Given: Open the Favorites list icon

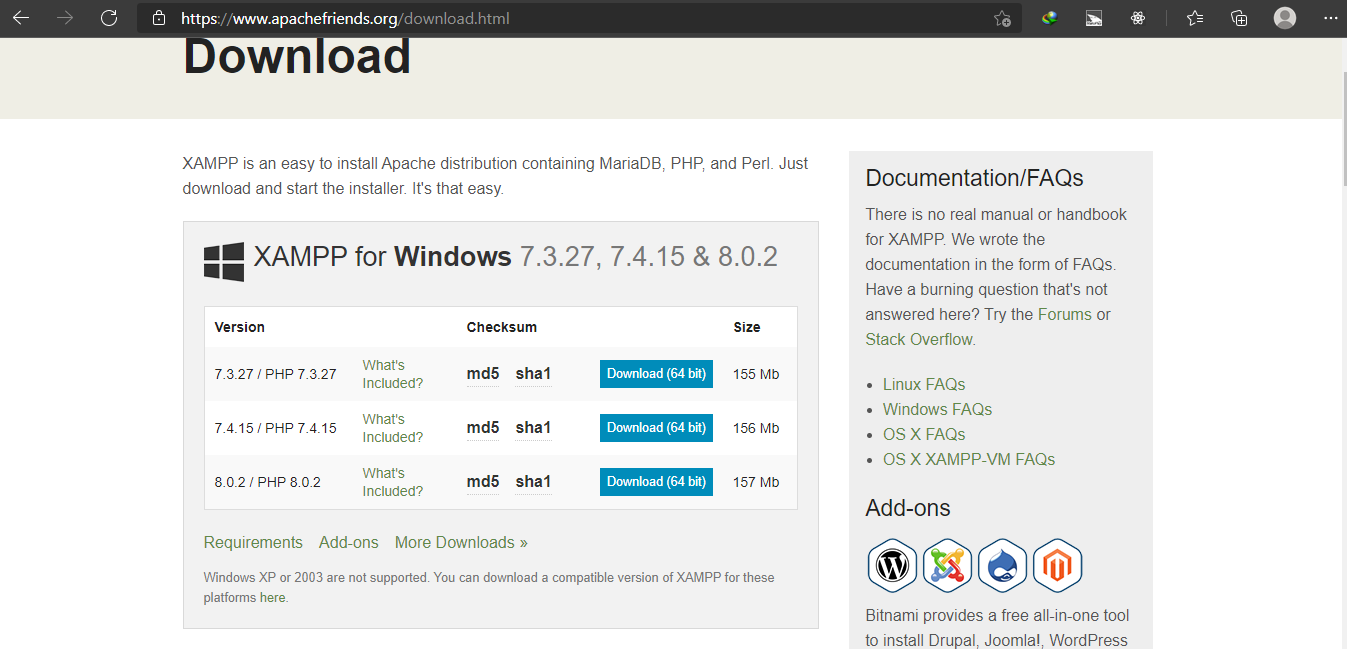Looking at the screenshot, I should 1194,18.
